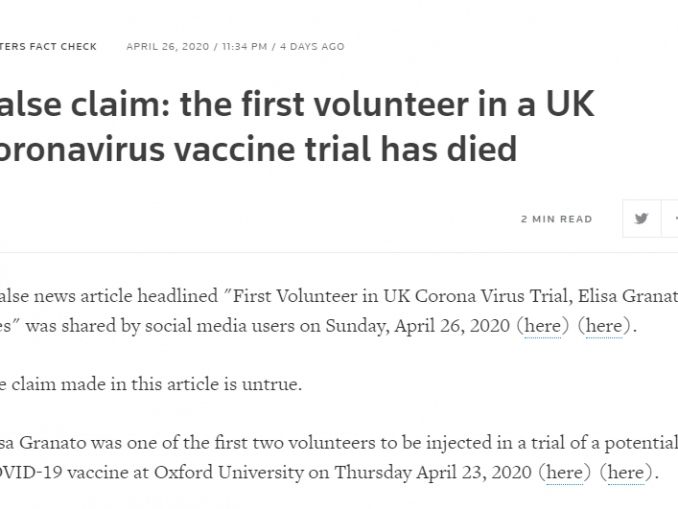Click the '4 DAYS AGO' label
This screenshot has width=678, height=509.
(x=312, y=46)
